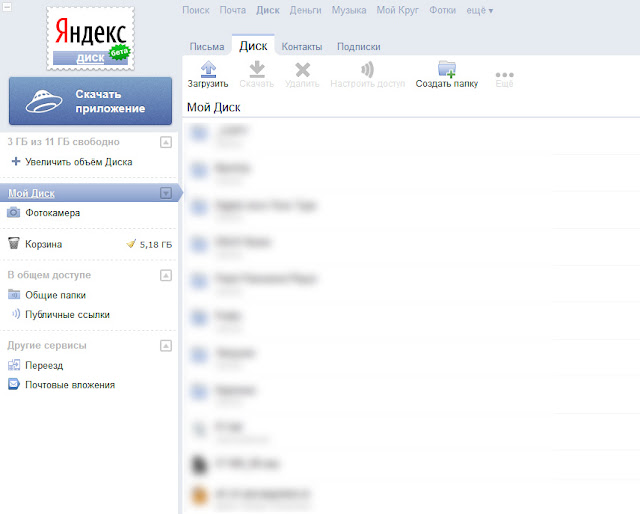Viewport: 640px width, 514px height.
Task: Open Музыка in top navigation
Action: [349, 10]
